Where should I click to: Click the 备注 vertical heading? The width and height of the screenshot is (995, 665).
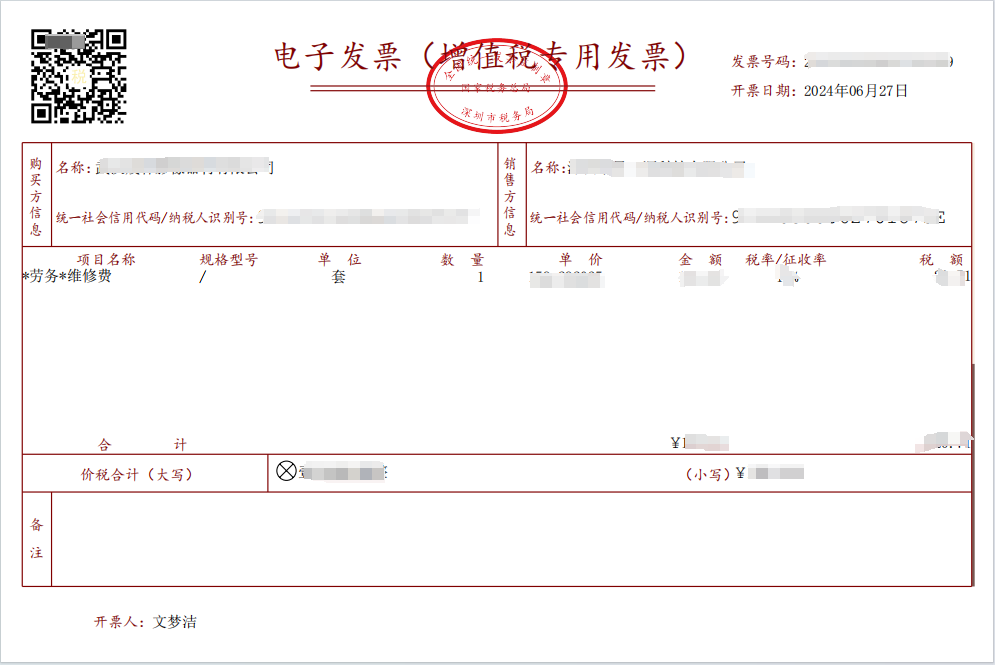pyautogui.click(x=36, y=539)
